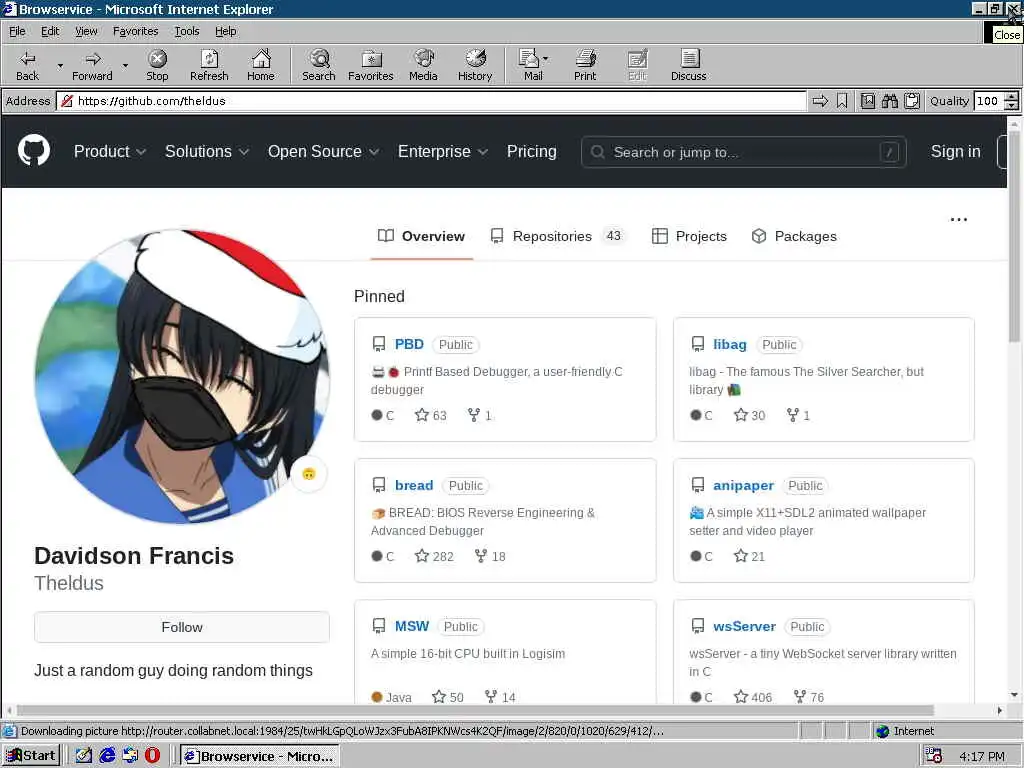This screenshot has width=1024, height=768.
Task: Open the Tools menu
Action: tap(186, 31)
